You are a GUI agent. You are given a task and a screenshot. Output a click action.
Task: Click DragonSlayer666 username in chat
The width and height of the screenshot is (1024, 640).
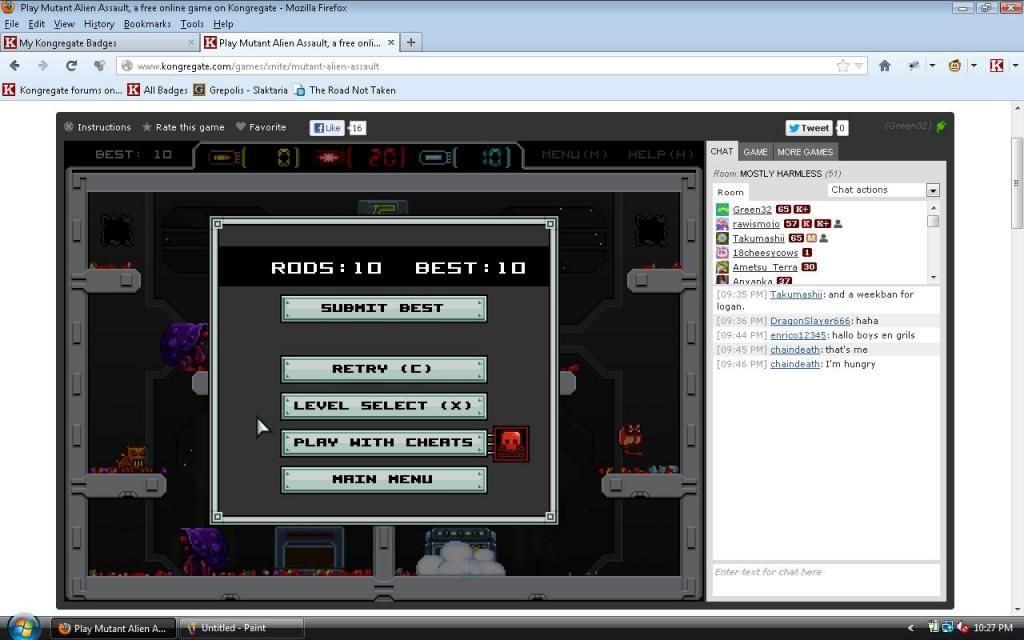pos(810,321)
